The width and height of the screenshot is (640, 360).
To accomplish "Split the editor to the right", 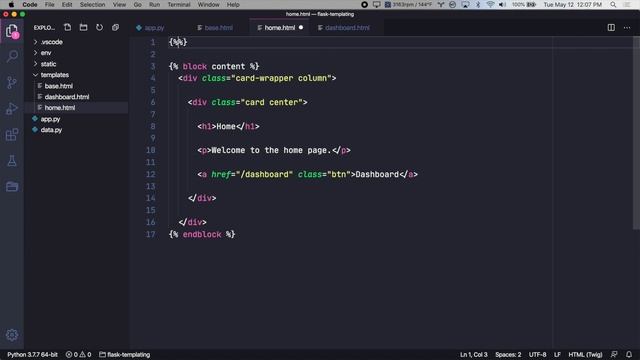I will 611,27.
